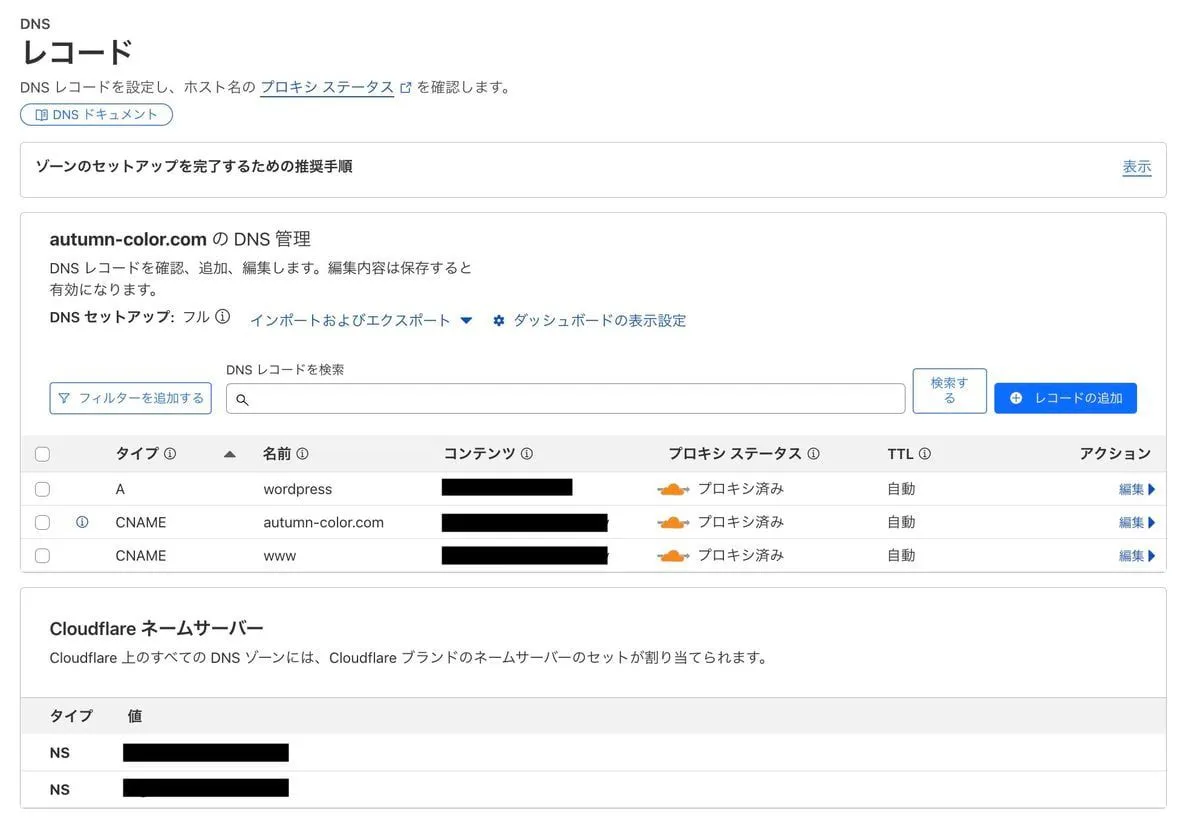Click フィルターを追加する button
1200x837 pixels.
coord(131,398)
